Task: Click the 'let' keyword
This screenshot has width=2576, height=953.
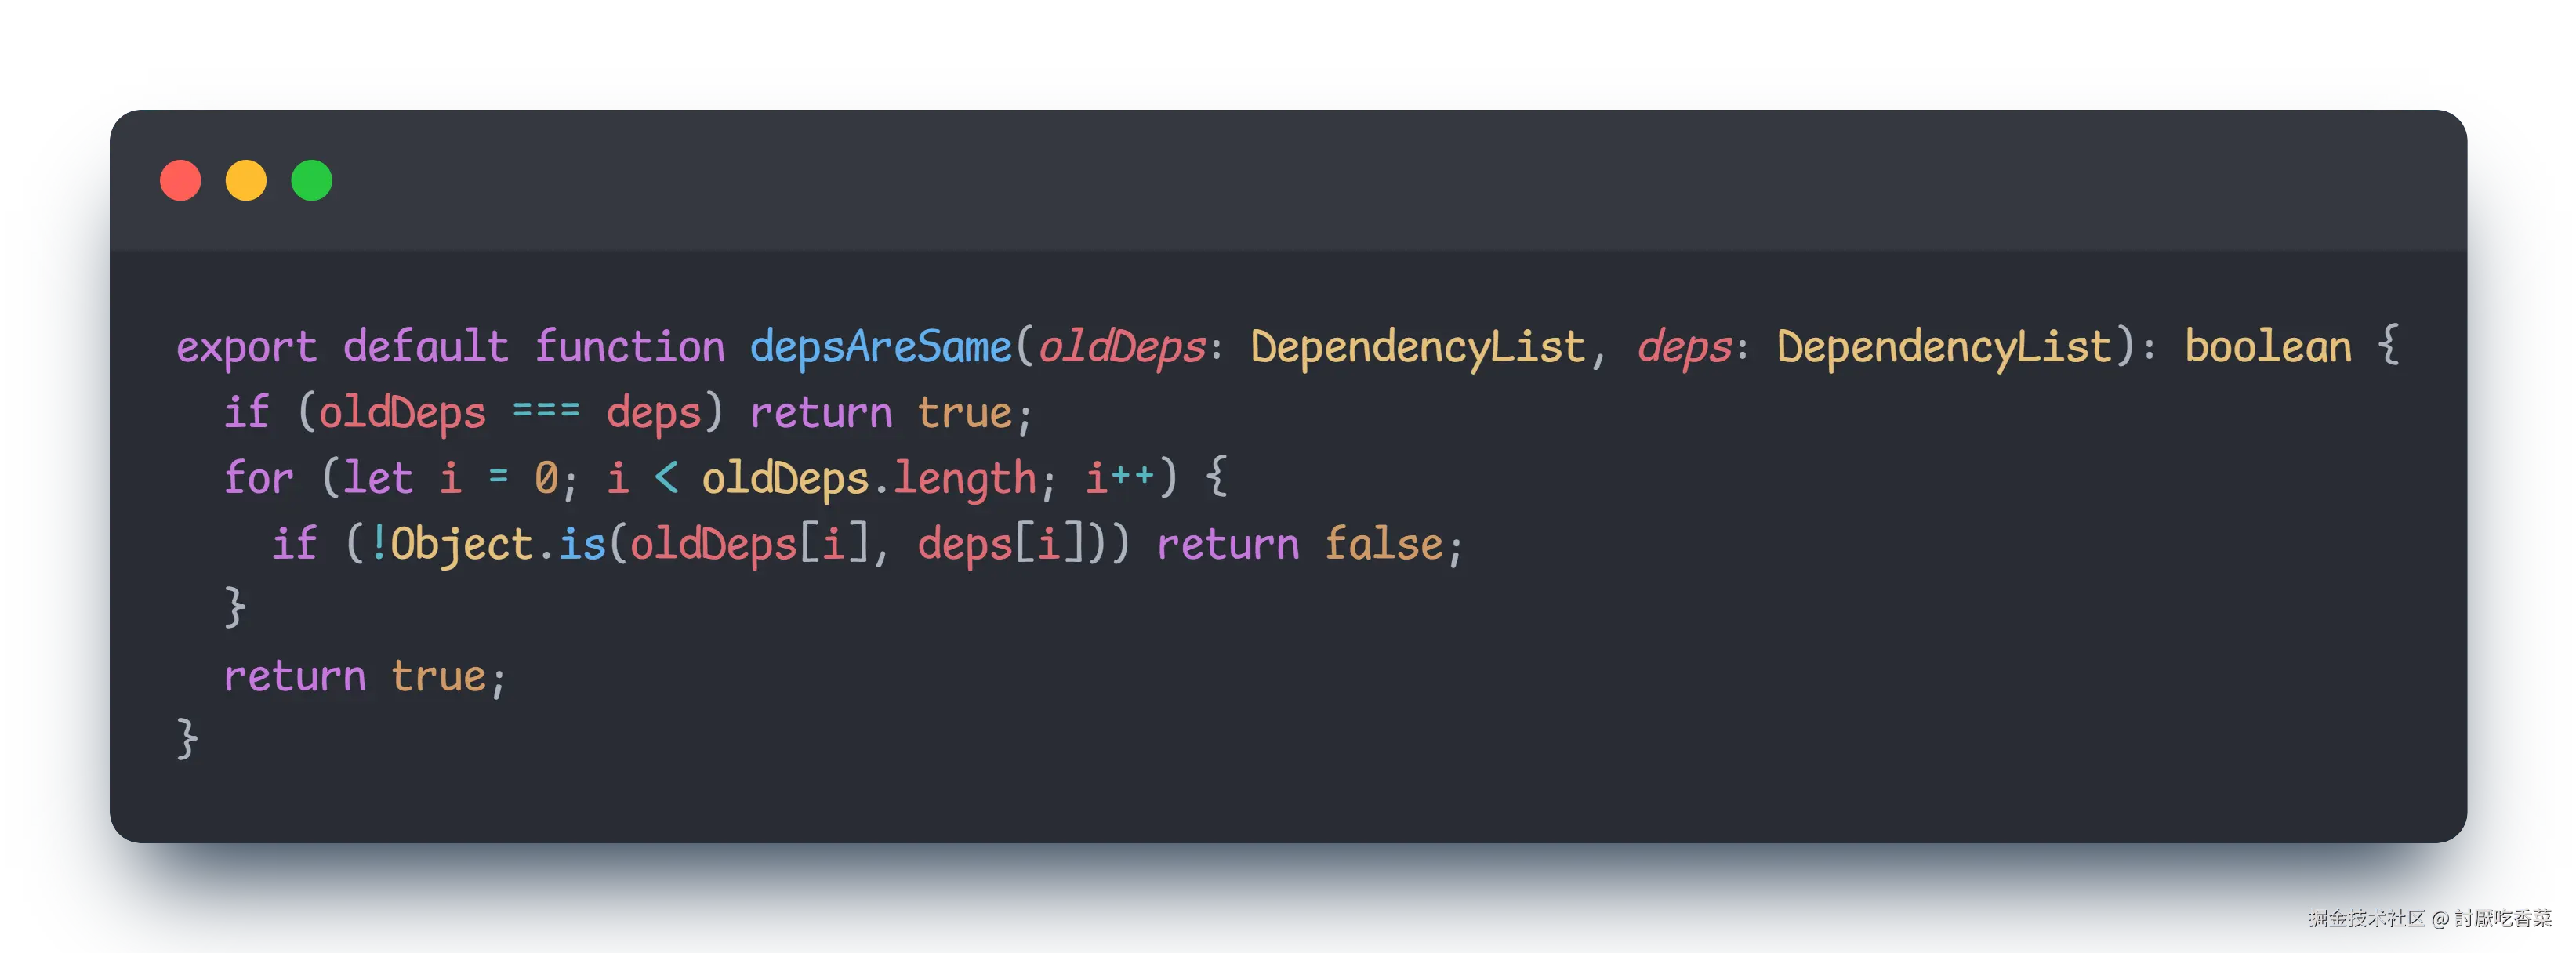Action: [377, 478]
